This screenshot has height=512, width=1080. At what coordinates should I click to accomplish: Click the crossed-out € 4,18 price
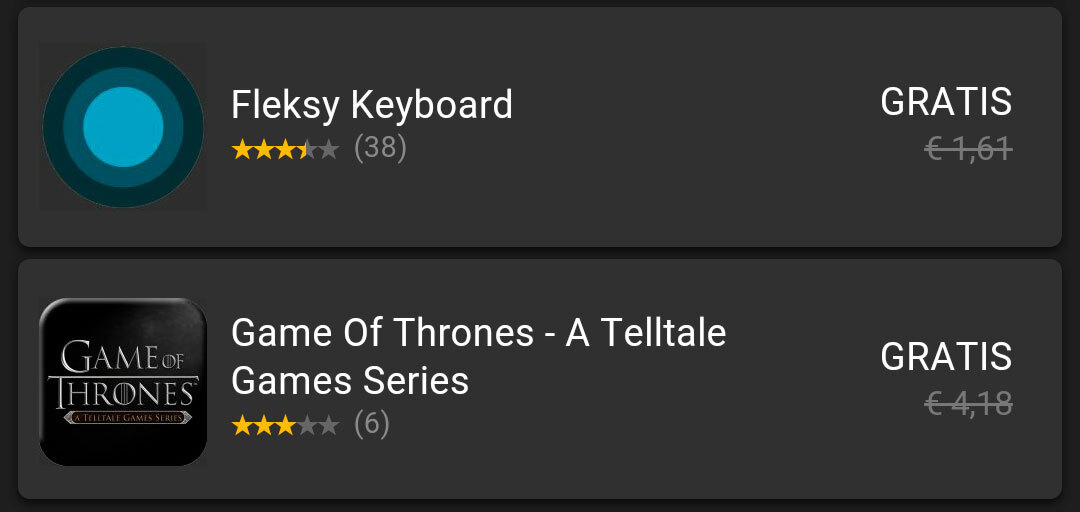[969, 405]
